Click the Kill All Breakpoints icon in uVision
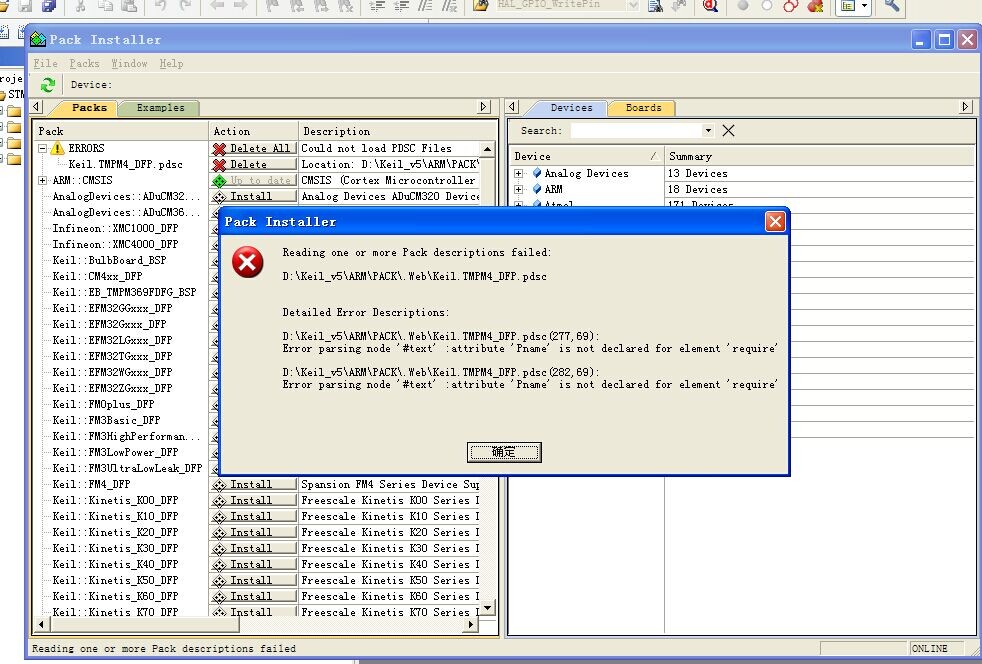 (x=815, y=6)
